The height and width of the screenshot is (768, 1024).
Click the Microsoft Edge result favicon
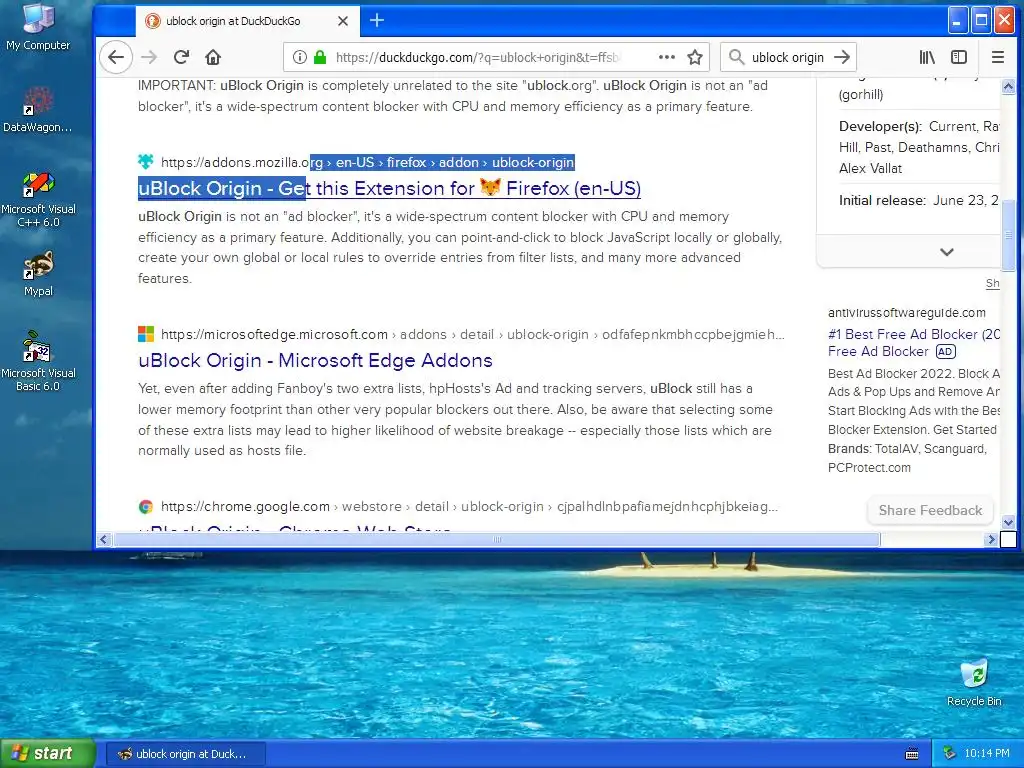click(x=146, y=334)
